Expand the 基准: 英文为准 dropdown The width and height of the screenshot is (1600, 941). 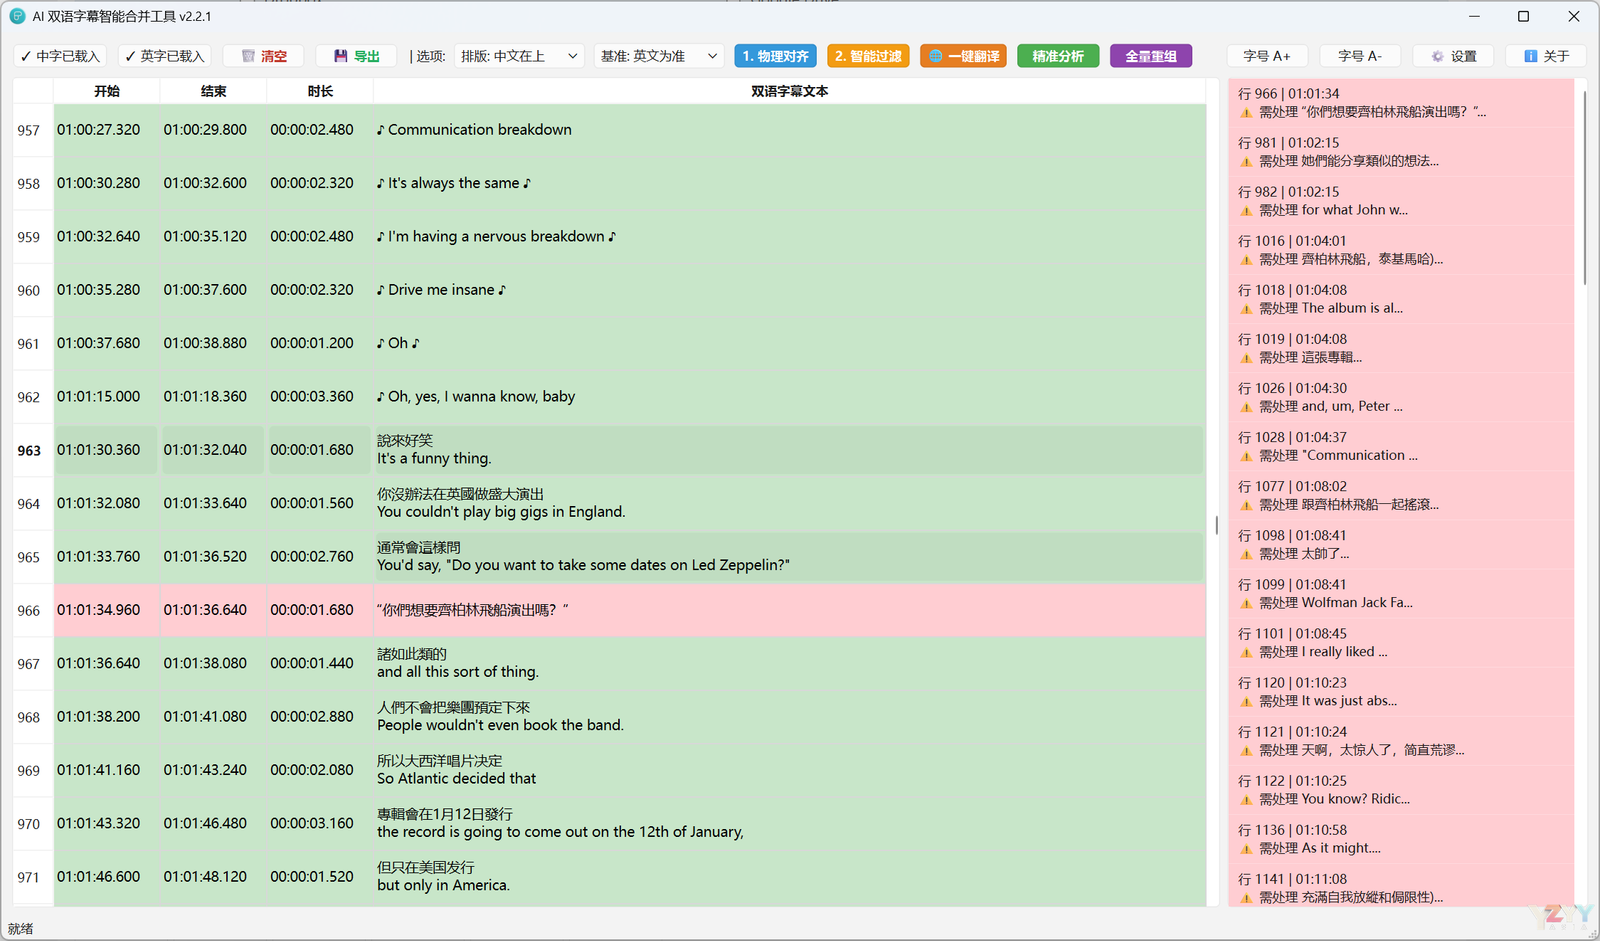click(x=659, y=56)
